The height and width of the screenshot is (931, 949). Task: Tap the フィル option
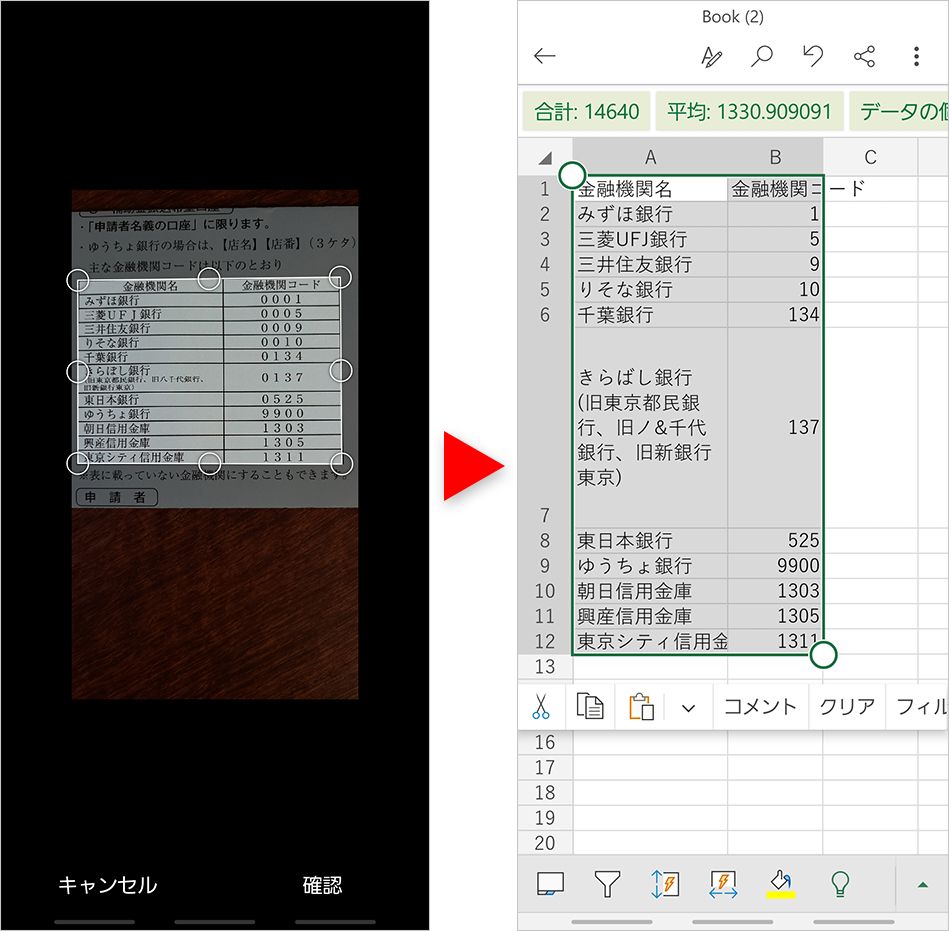(920, 706)
